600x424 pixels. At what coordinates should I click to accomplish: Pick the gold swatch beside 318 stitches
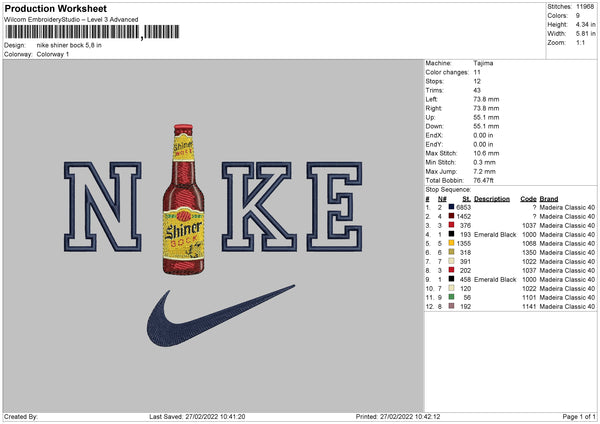pos(452,252)
